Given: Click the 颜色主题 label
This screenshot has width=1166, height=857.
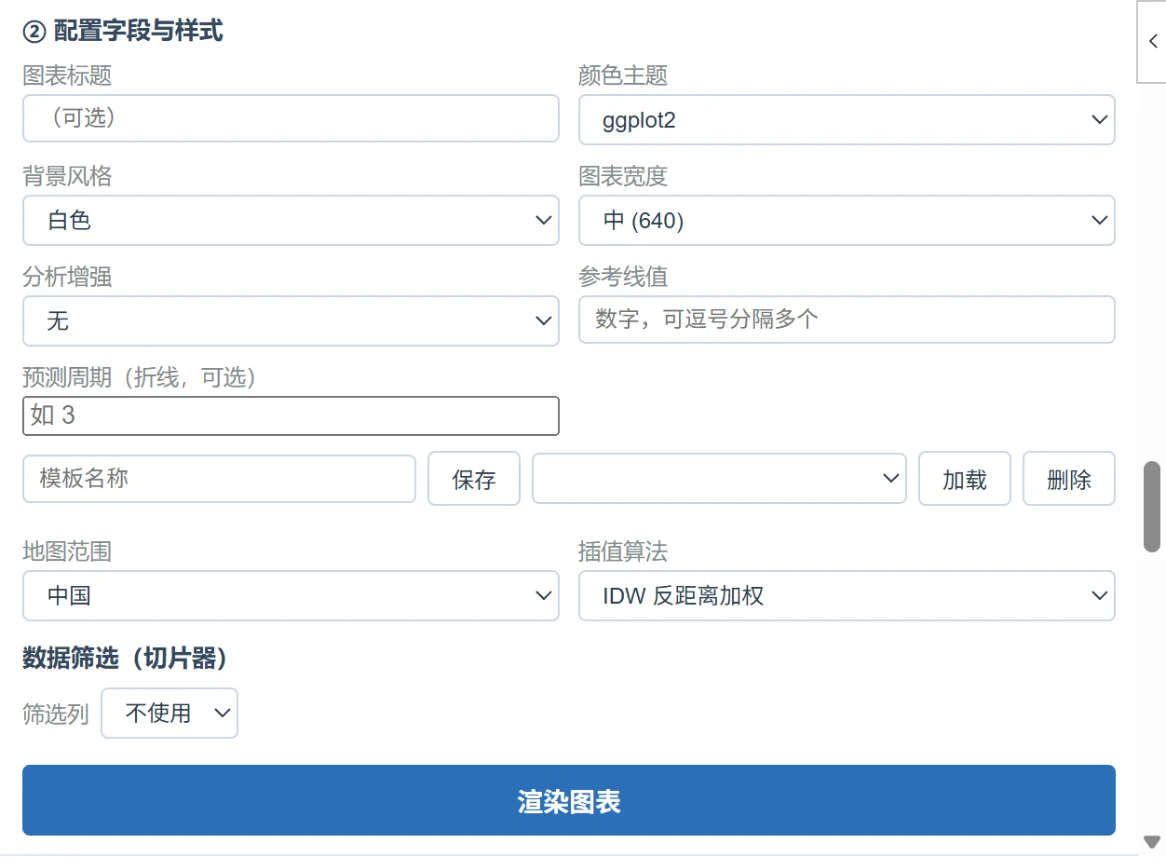Looking at the screenshot, I should [x=623, y=75].
